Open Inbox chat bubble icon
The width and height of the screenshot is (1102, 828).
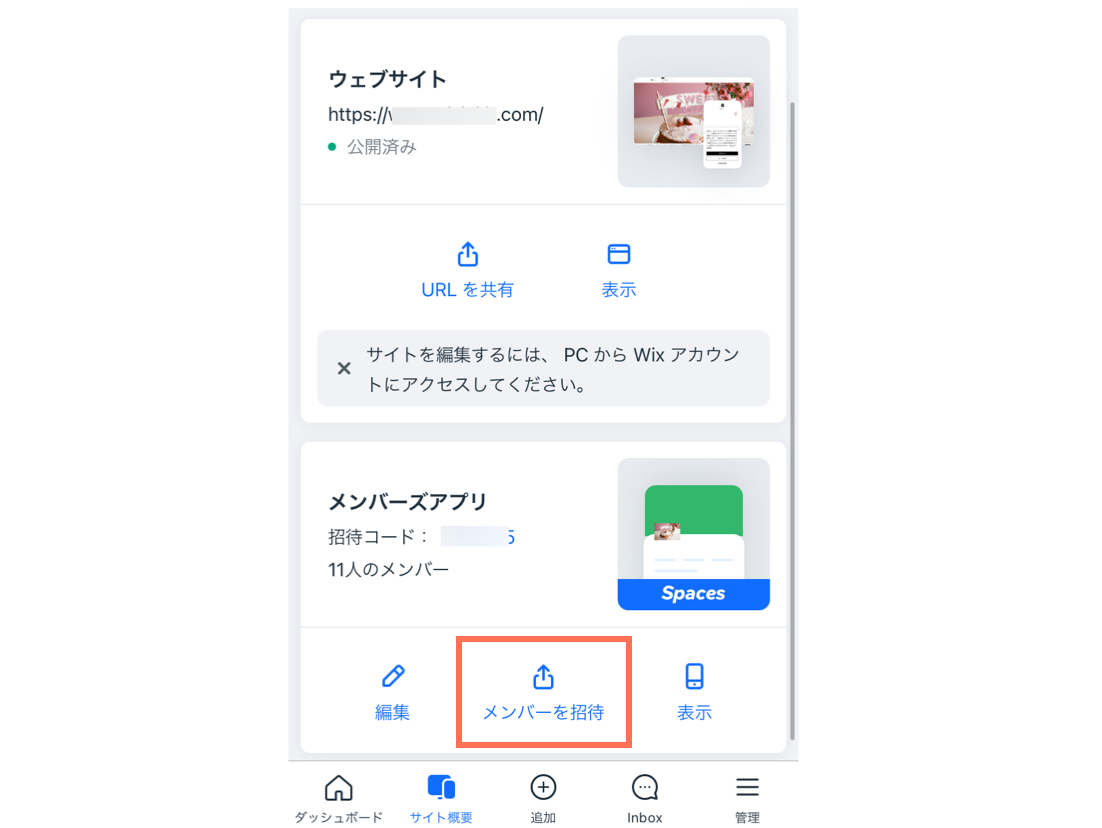[644, 788]
